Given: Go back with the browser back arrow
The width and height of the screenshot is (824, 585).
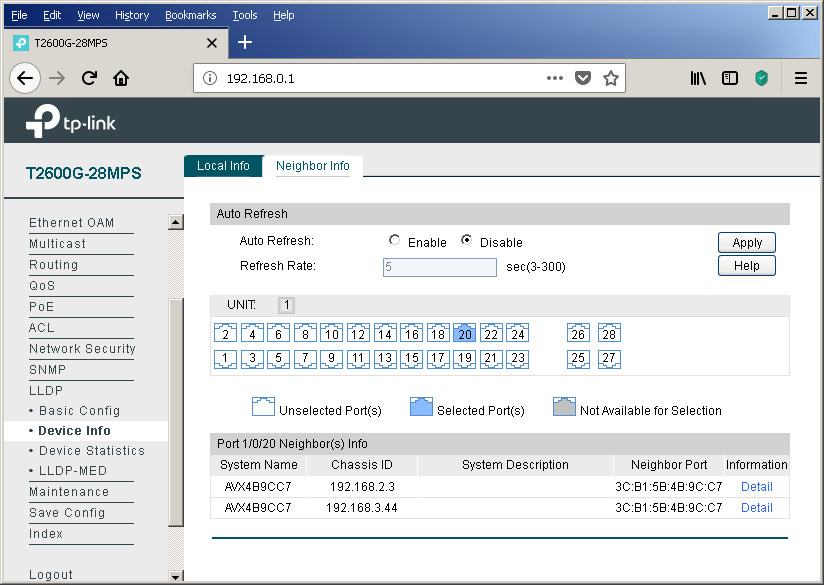Looking at the screenshot, I should tap(25, 78).
